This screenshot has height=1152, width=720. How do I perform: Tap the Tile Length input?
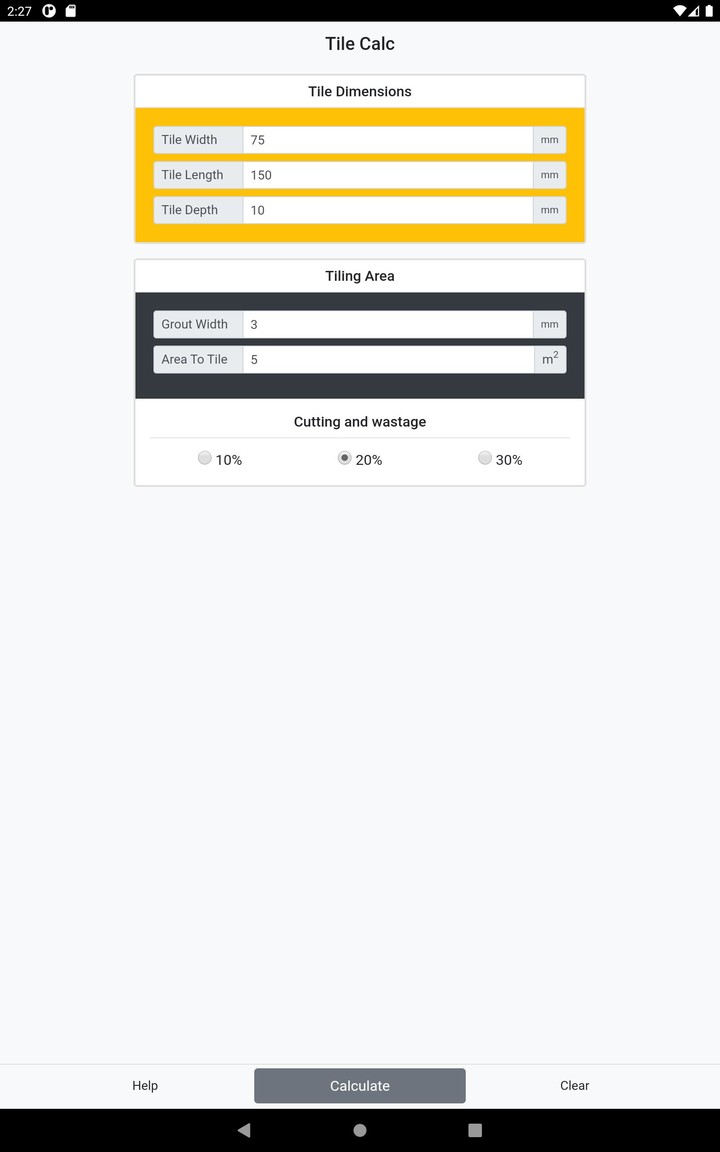(387, 175)
